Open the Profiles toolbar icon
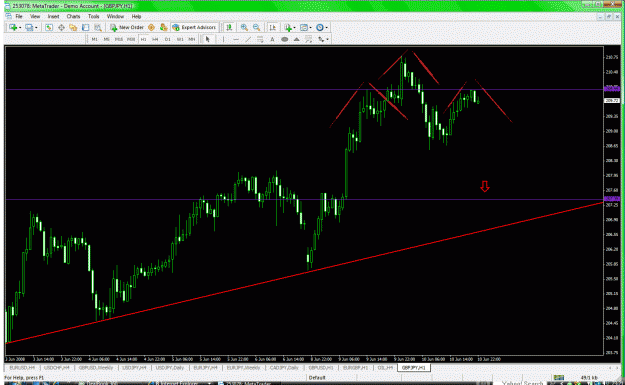 click(x=29, y=28)
